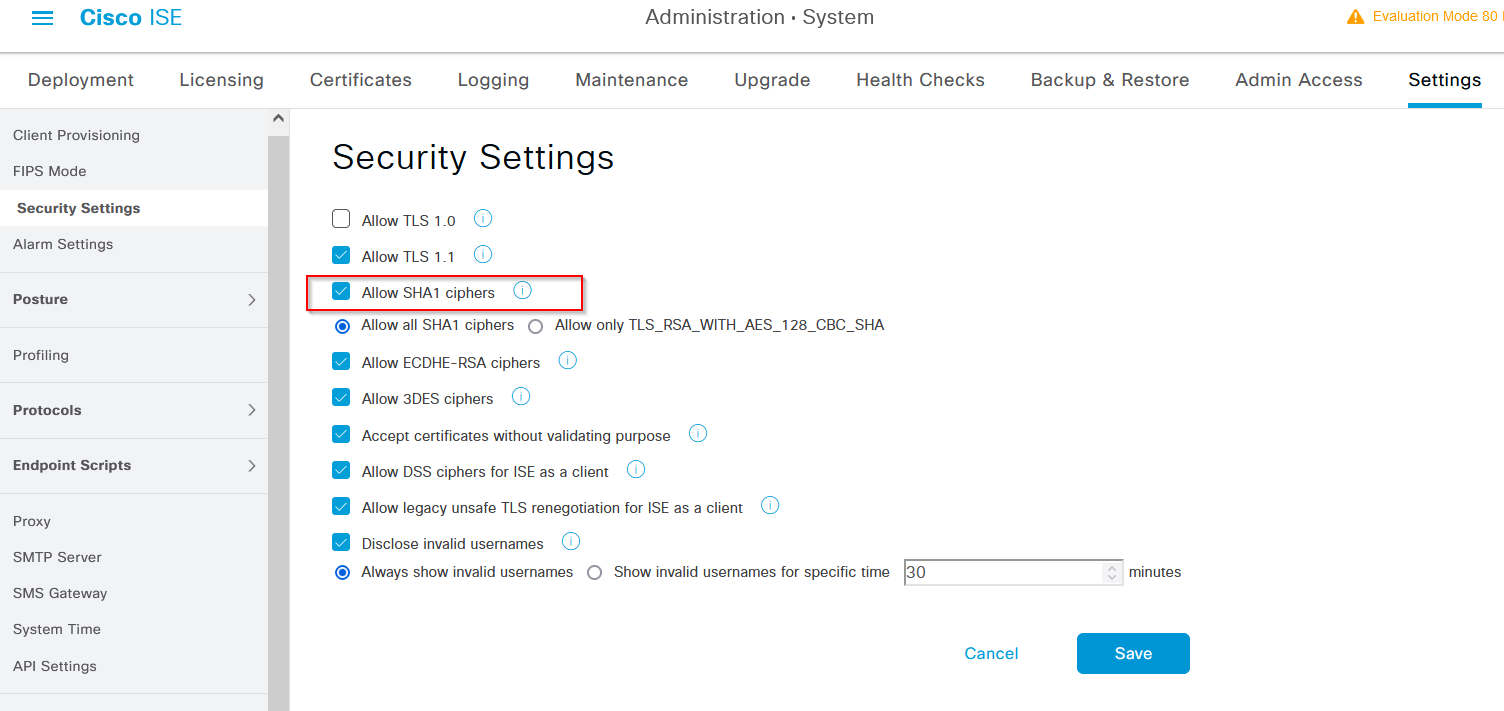
Task: Click the Cisco ISE logo
Action: click(131, 18)
